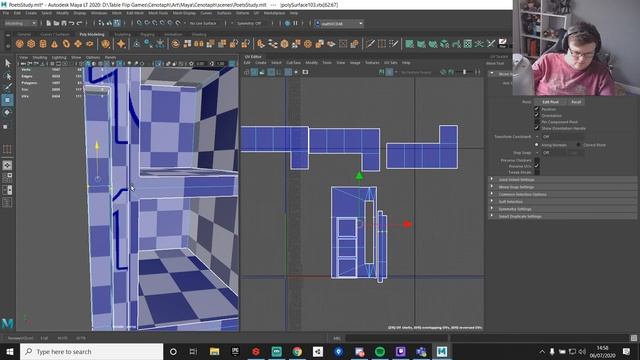This screenshot has height=360, width=640.
Task: Pick the Select tool arrow in toolbox
Action: point(7,63)
